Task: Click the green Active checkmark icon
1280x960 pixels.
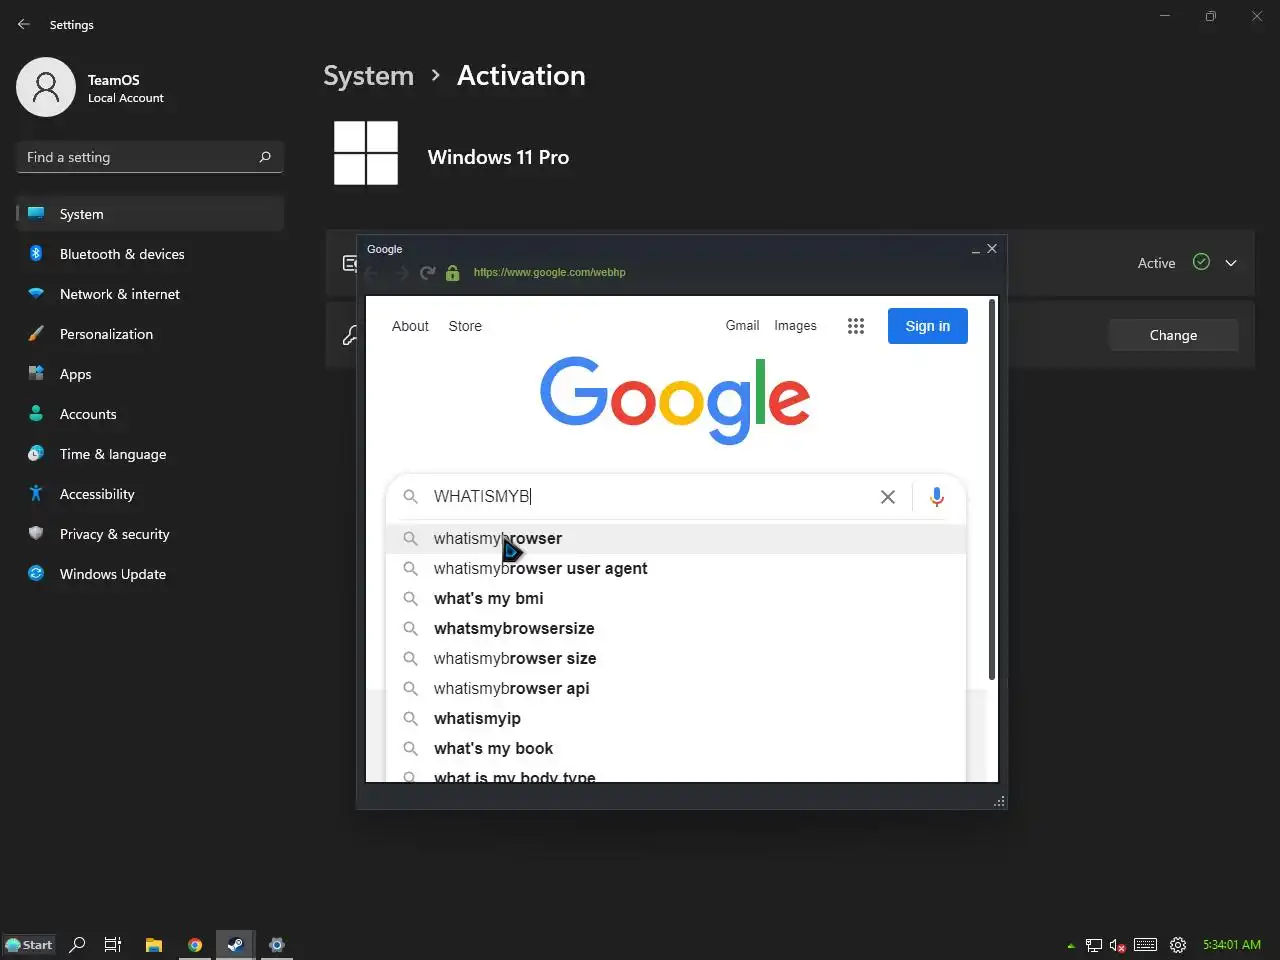Action: tap(1201, 262)
